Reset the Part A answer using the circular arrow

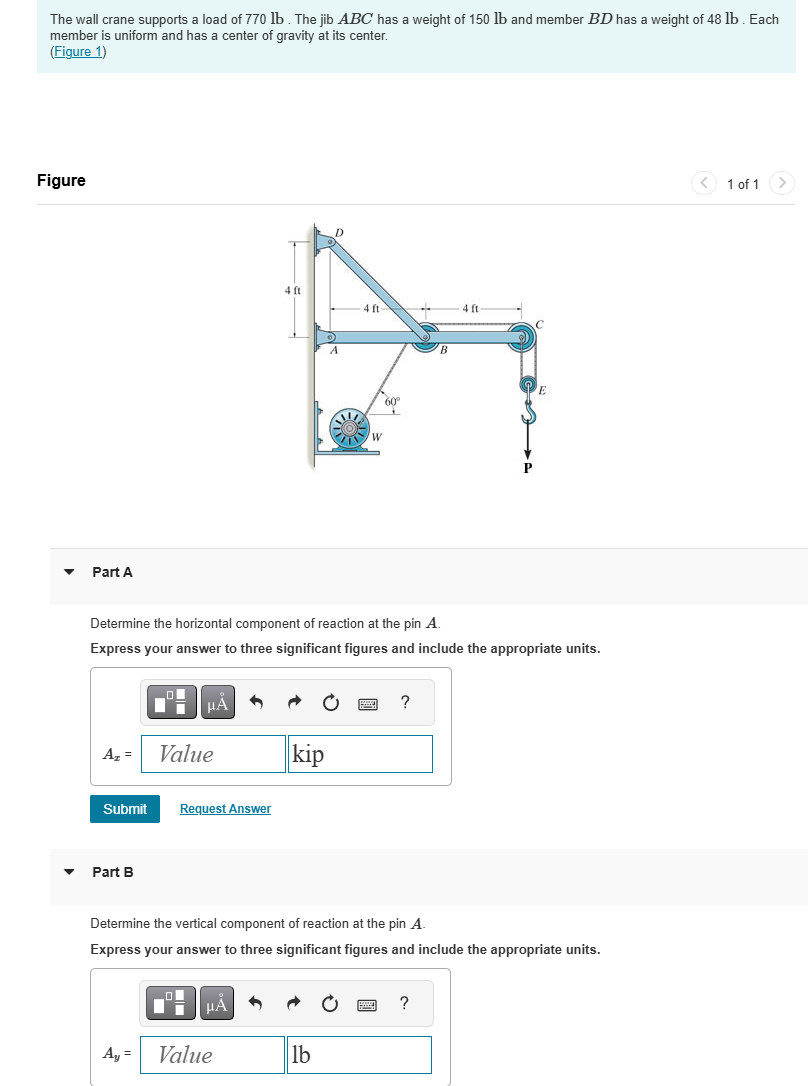(x=330, y=702)
